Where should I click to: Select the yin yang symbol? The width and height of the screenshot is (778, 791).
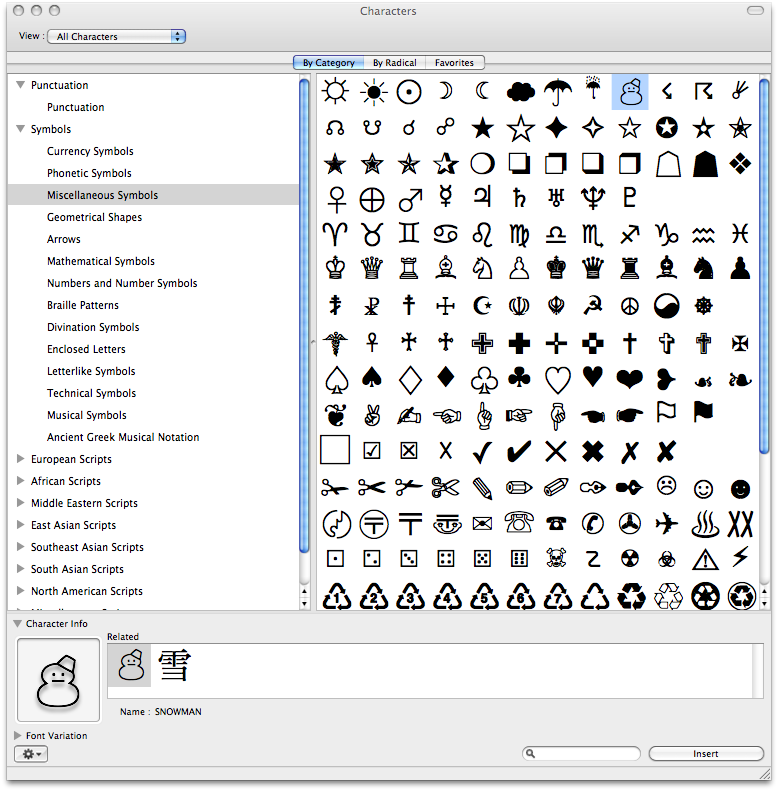[666, 305]
